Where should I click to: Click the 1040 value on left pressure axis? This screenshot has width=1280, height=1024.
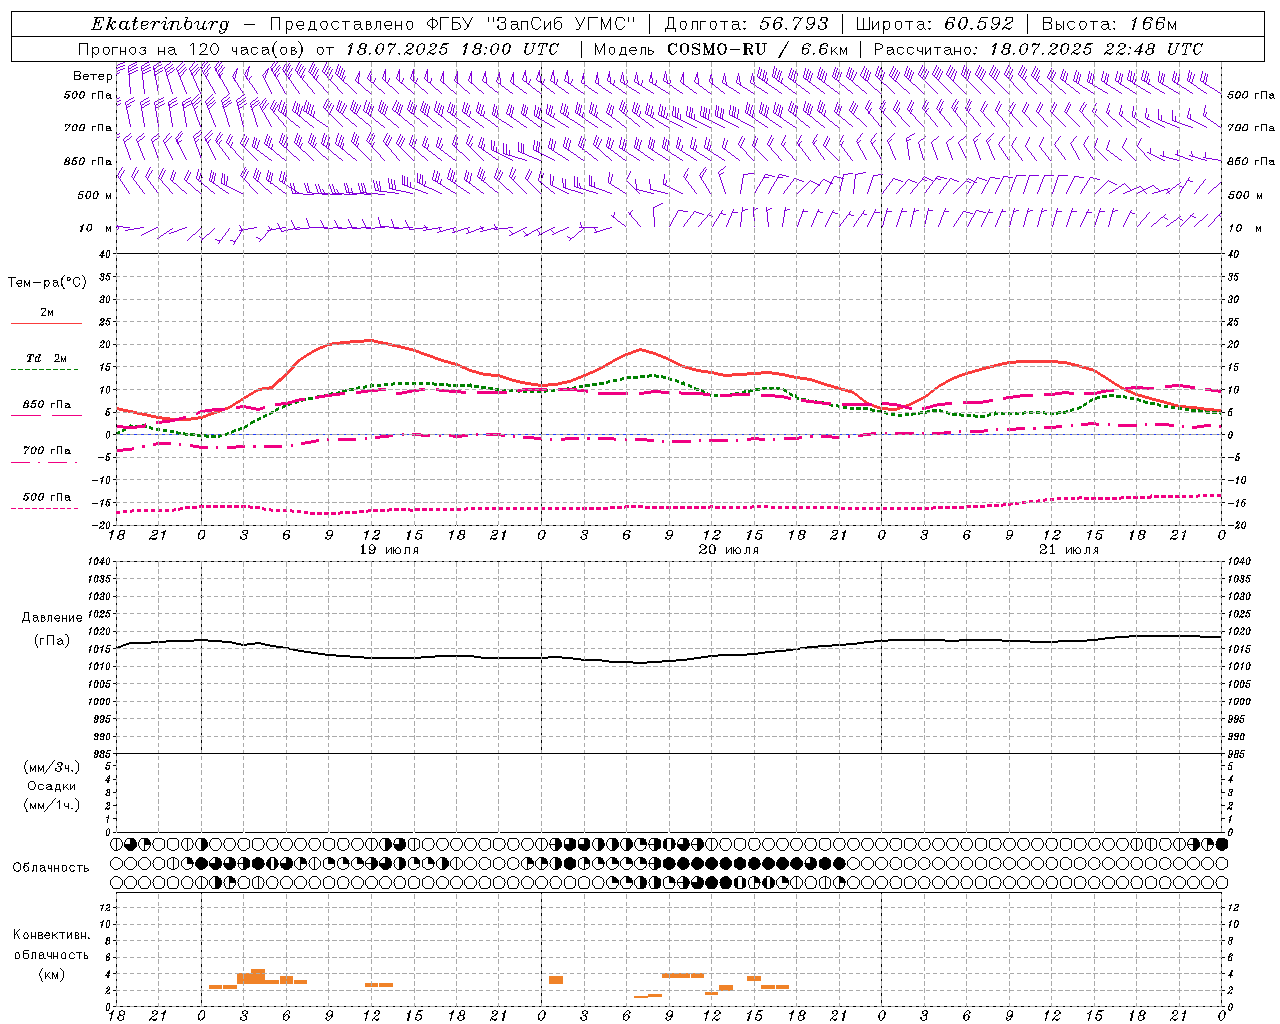(x=97, y=562)
